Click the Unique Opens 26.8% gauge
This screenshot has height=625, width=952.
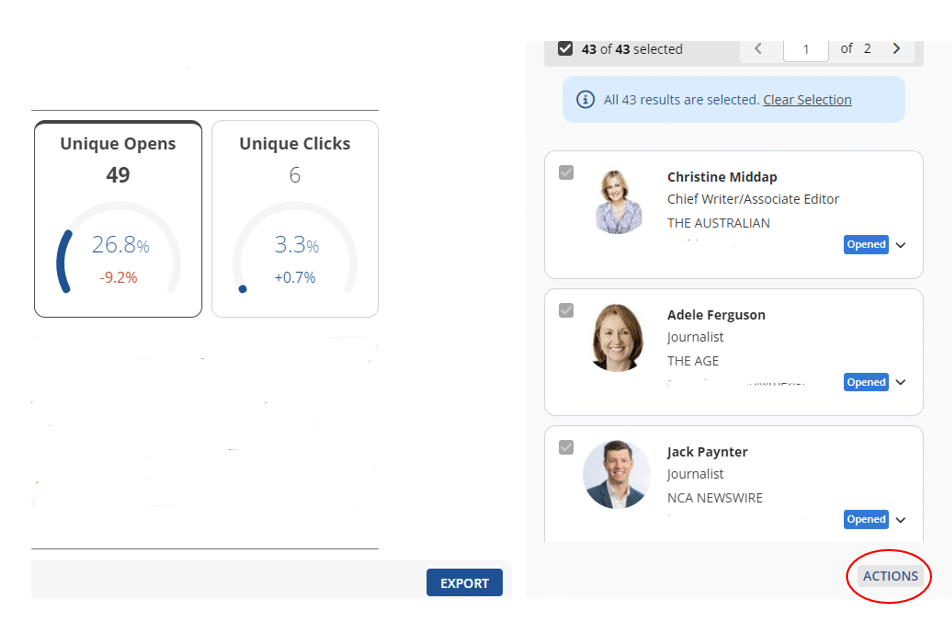(118, 250)
